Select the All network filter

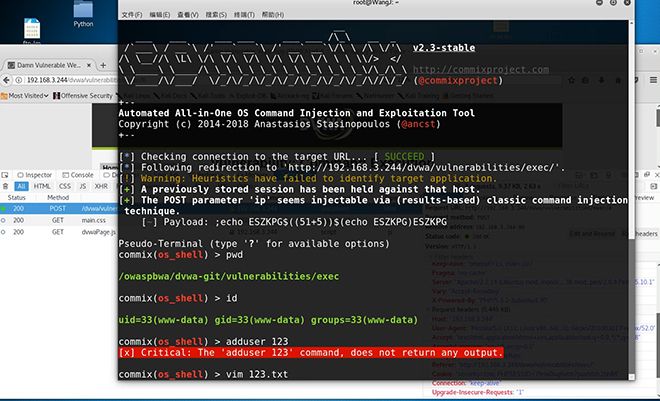coord(21,186)
